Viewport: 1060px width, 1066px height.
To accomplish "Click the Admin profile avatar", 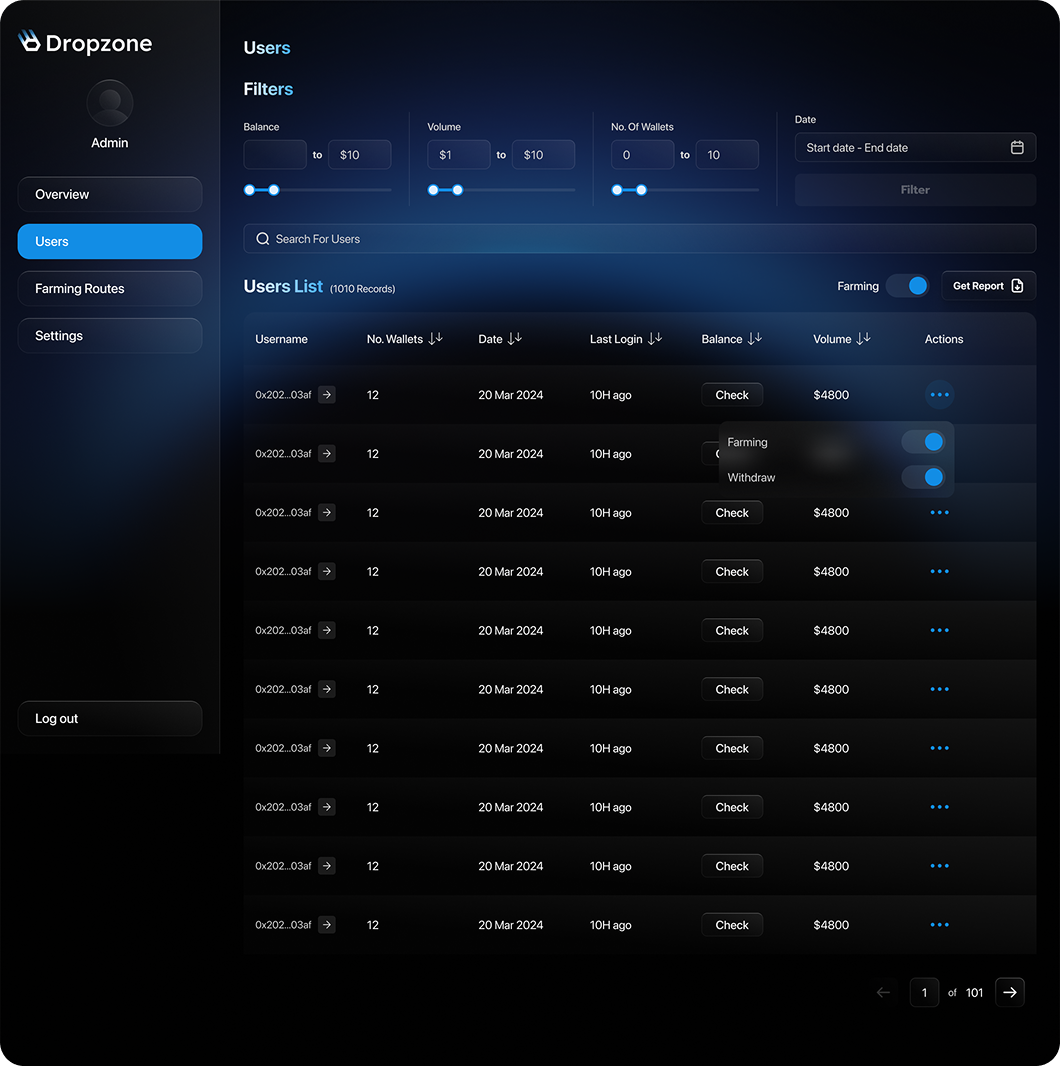I will click(x=109, y=102).
